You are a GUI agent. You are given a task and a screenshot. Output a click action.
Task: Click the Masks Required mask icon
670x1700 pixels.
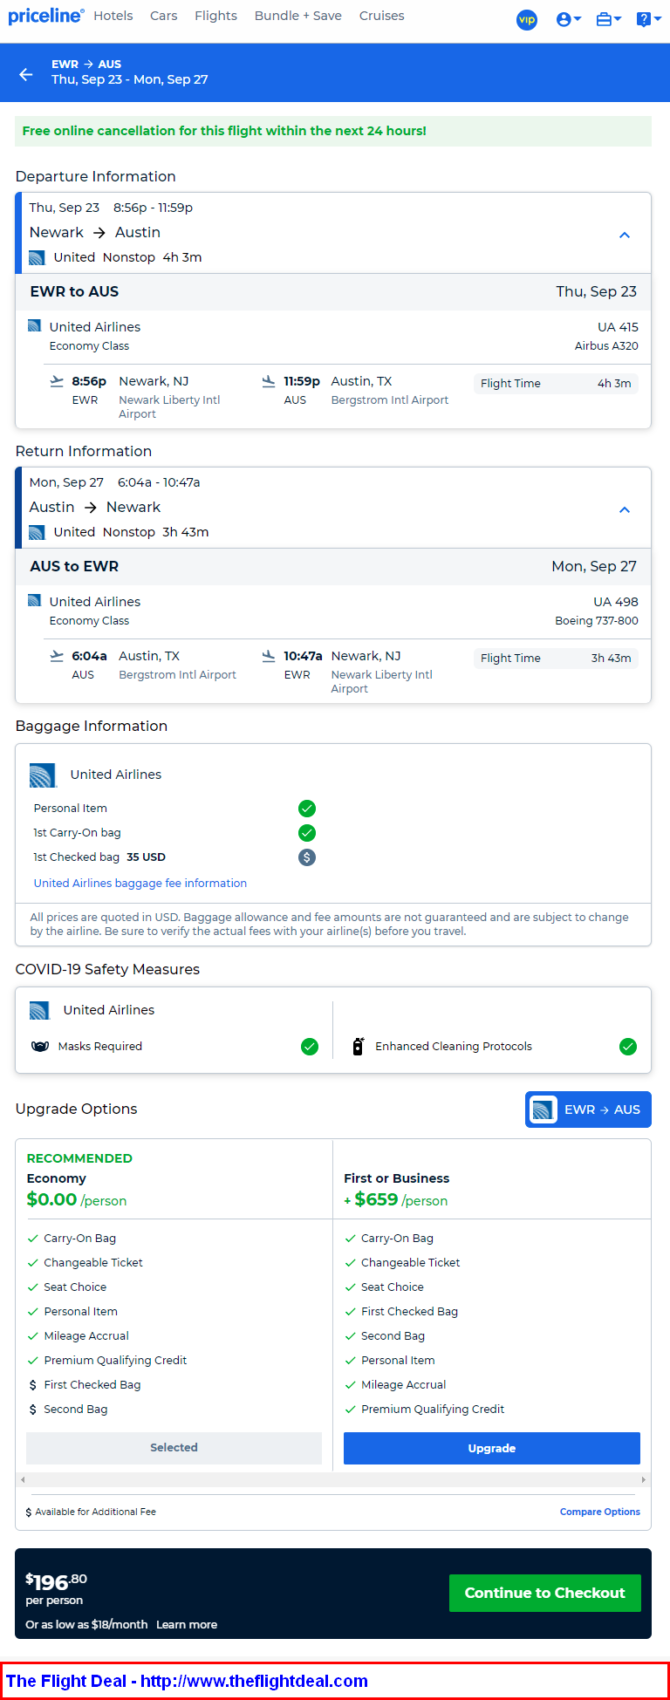pos(40,1046)
